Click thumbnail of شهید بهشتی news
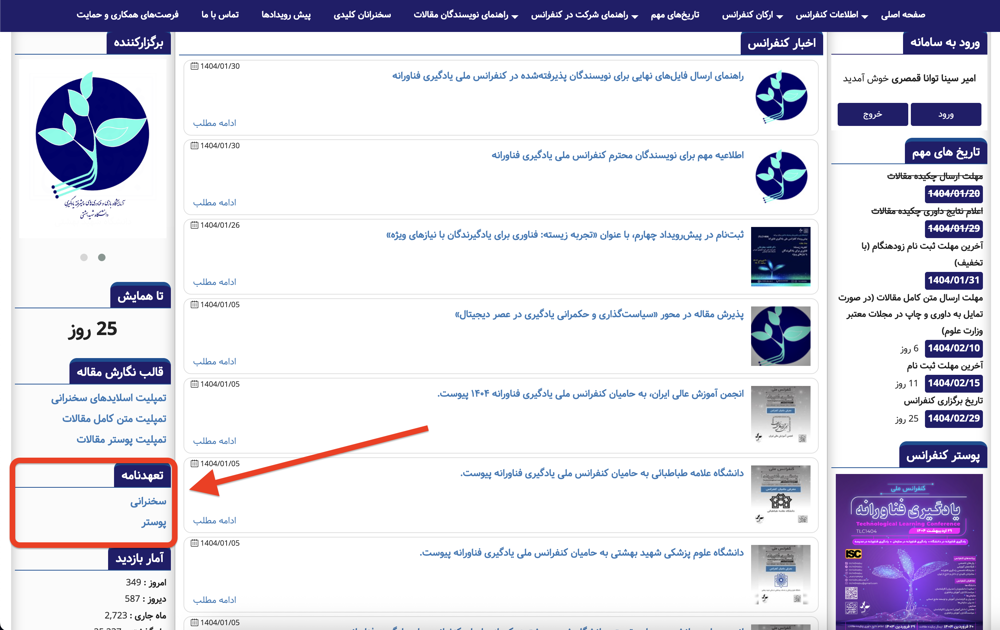1000x630 pixels. [781, 575]
